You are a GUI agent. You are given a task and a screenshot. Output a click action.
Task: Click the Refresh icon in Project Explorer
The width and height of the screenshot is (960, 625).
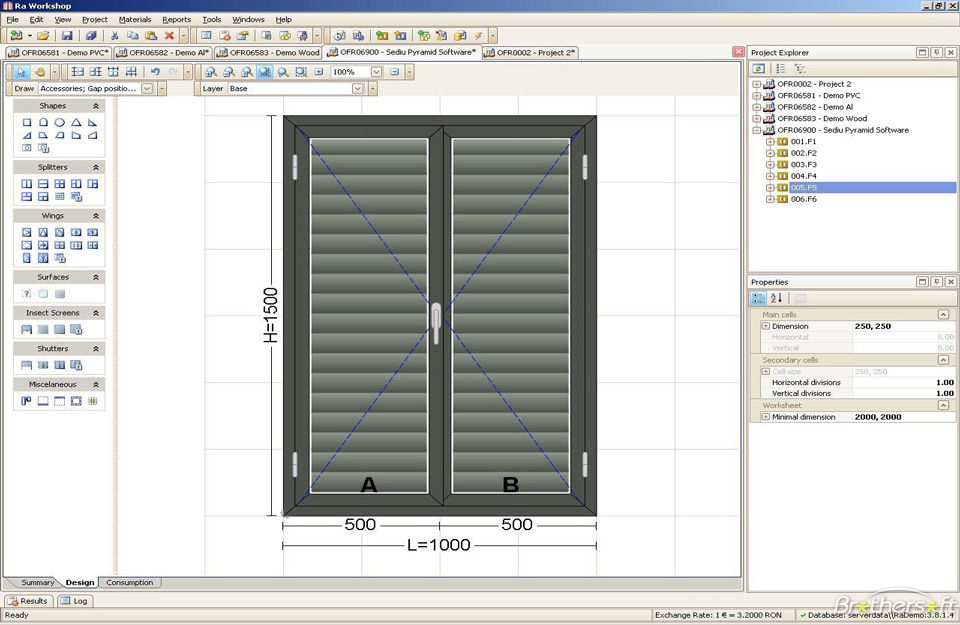[x=760, y=68]
